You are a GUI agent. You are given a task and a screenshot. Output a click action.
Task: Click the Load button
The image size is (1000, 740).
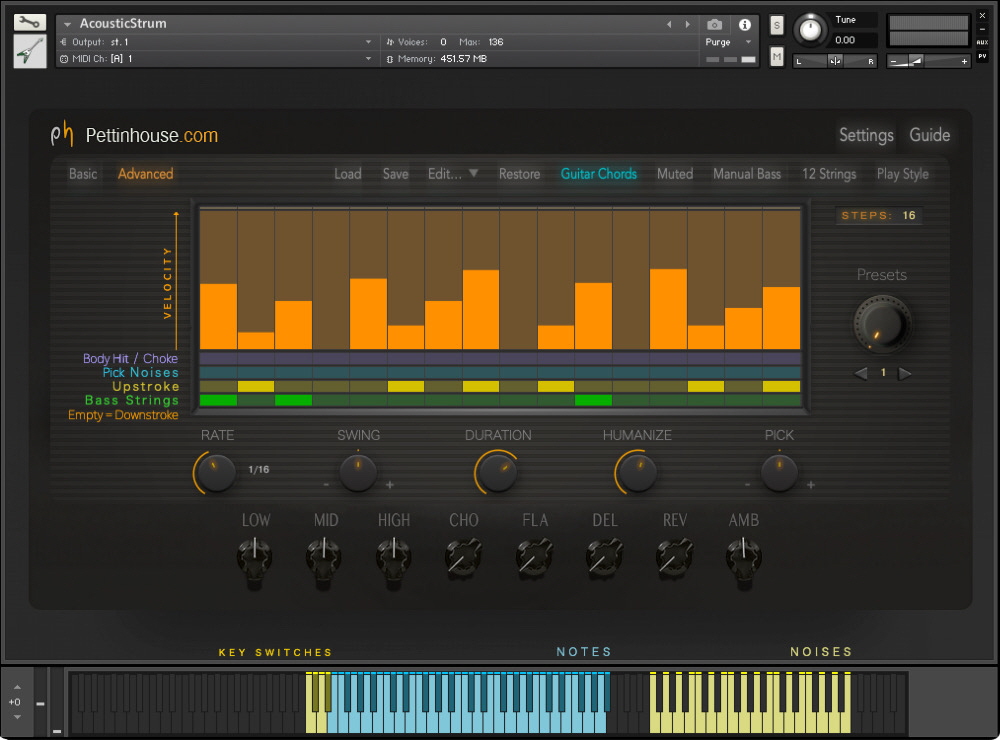pos(347,174)
